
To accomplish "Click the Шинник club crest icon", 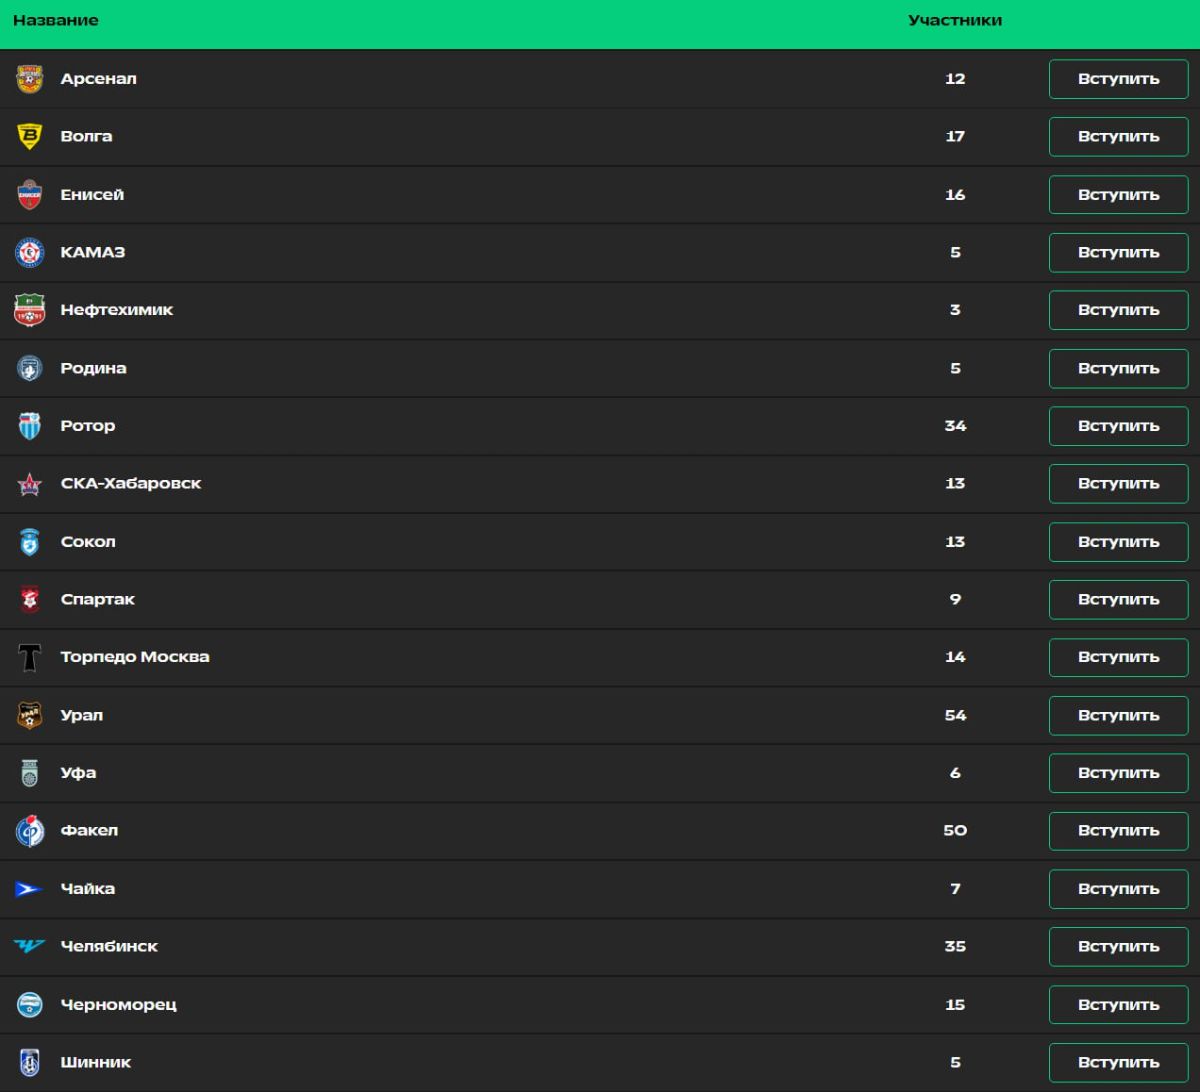I will tap(30, 1062).
